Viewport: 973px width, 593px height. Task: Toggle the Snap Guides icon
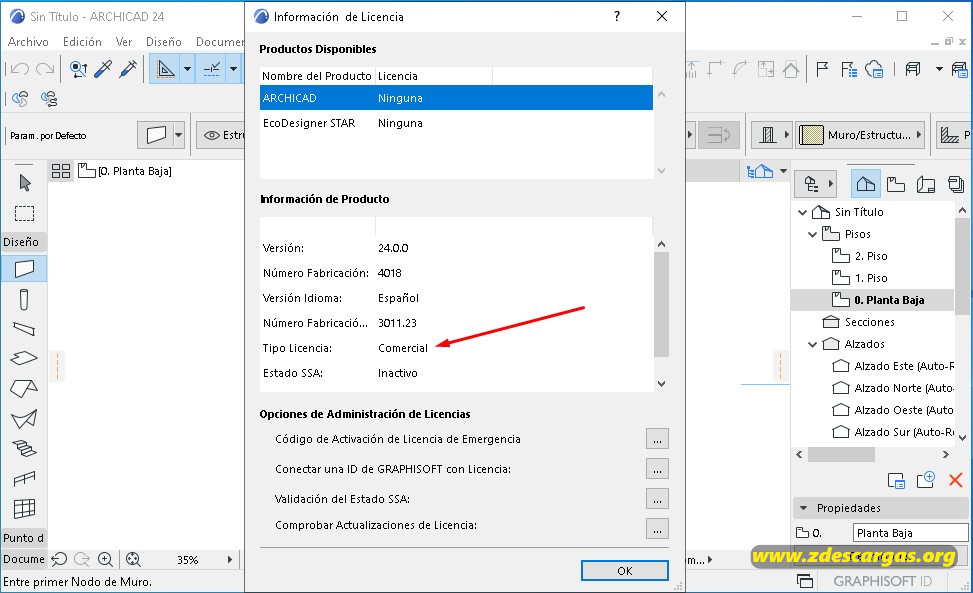(x=212, y=69)
